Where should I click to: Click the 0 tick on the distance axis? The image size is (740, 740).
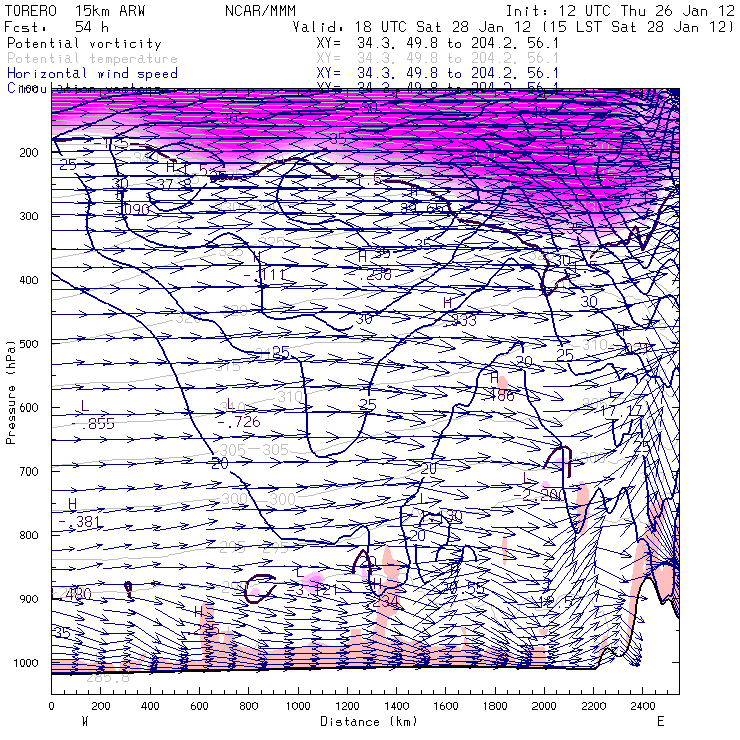point(51,706)
